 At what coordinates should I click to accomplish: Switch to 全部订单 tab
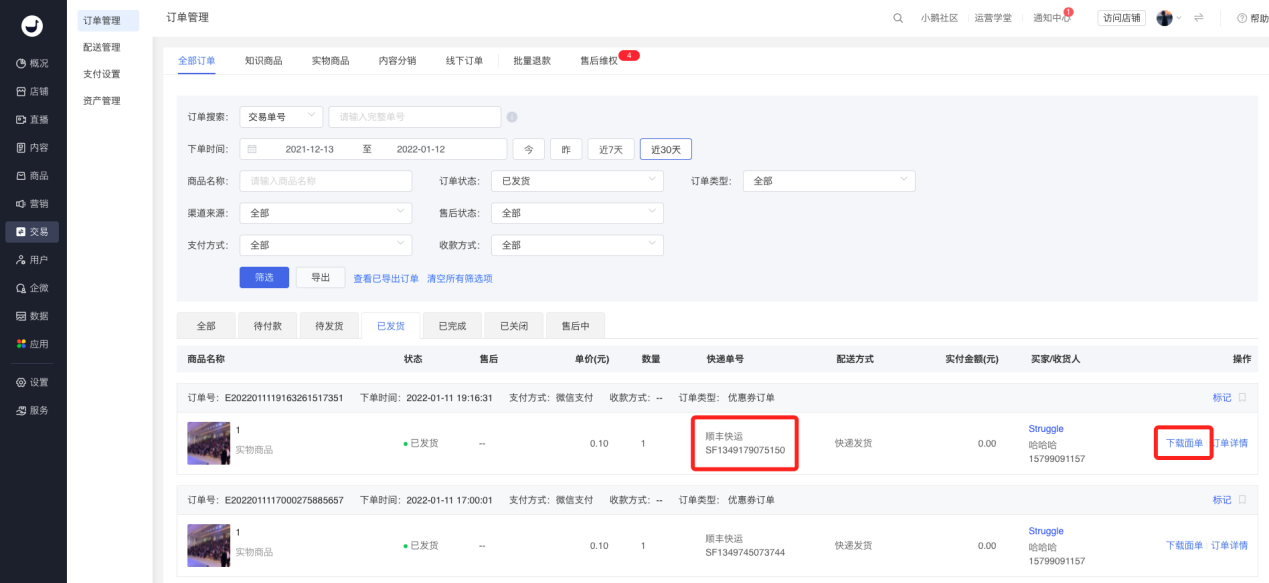point(196,60)
